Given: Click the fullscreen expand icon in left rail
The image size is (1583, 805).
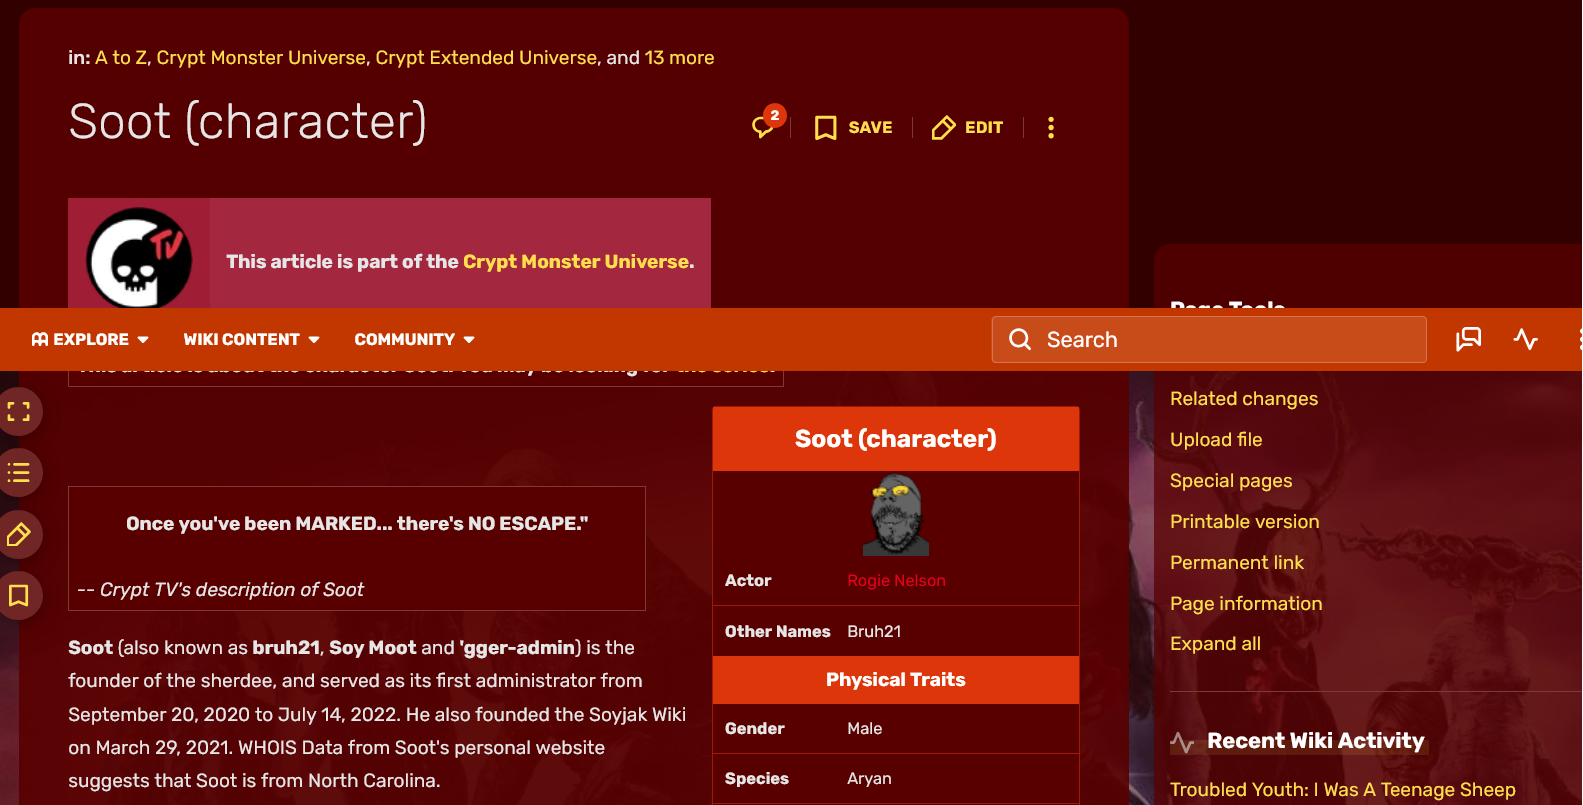Looking at the screenshot, I should click(18, 411).
